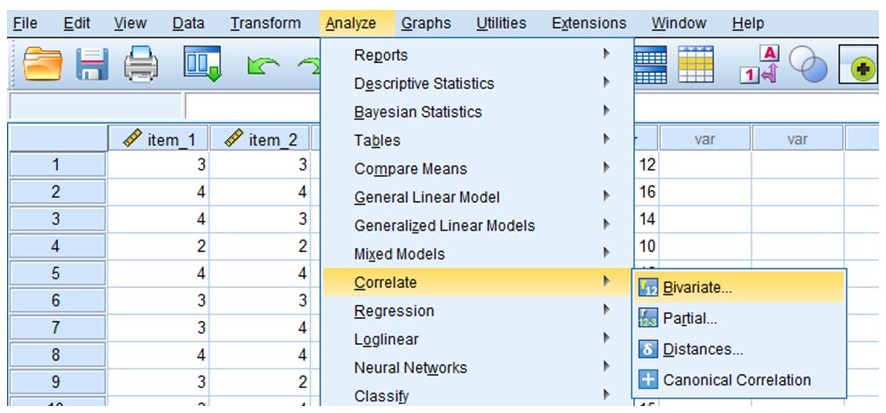Open the Transform menu
Image resolution: width=886 pixels, height=413 pixels.
[x=265, y=23]
